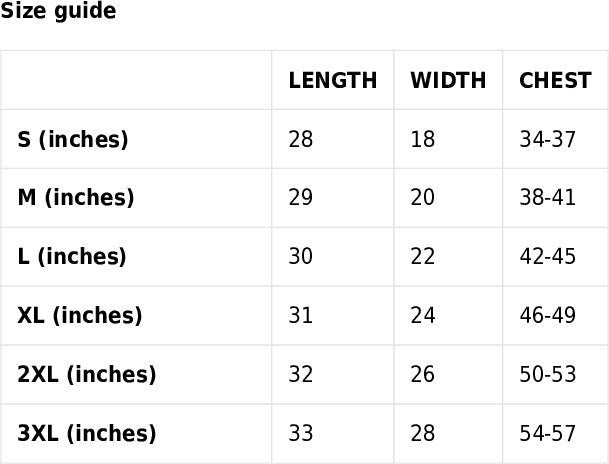609x464 pixels.
Task: Click the chest range 38-41
Action: (x=548, y=198)
